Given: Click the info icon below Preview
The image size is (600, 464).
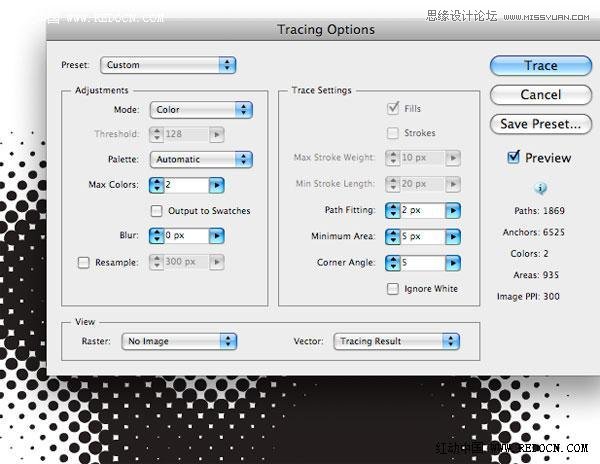Looking at the screenshot, I should [541, 188].
